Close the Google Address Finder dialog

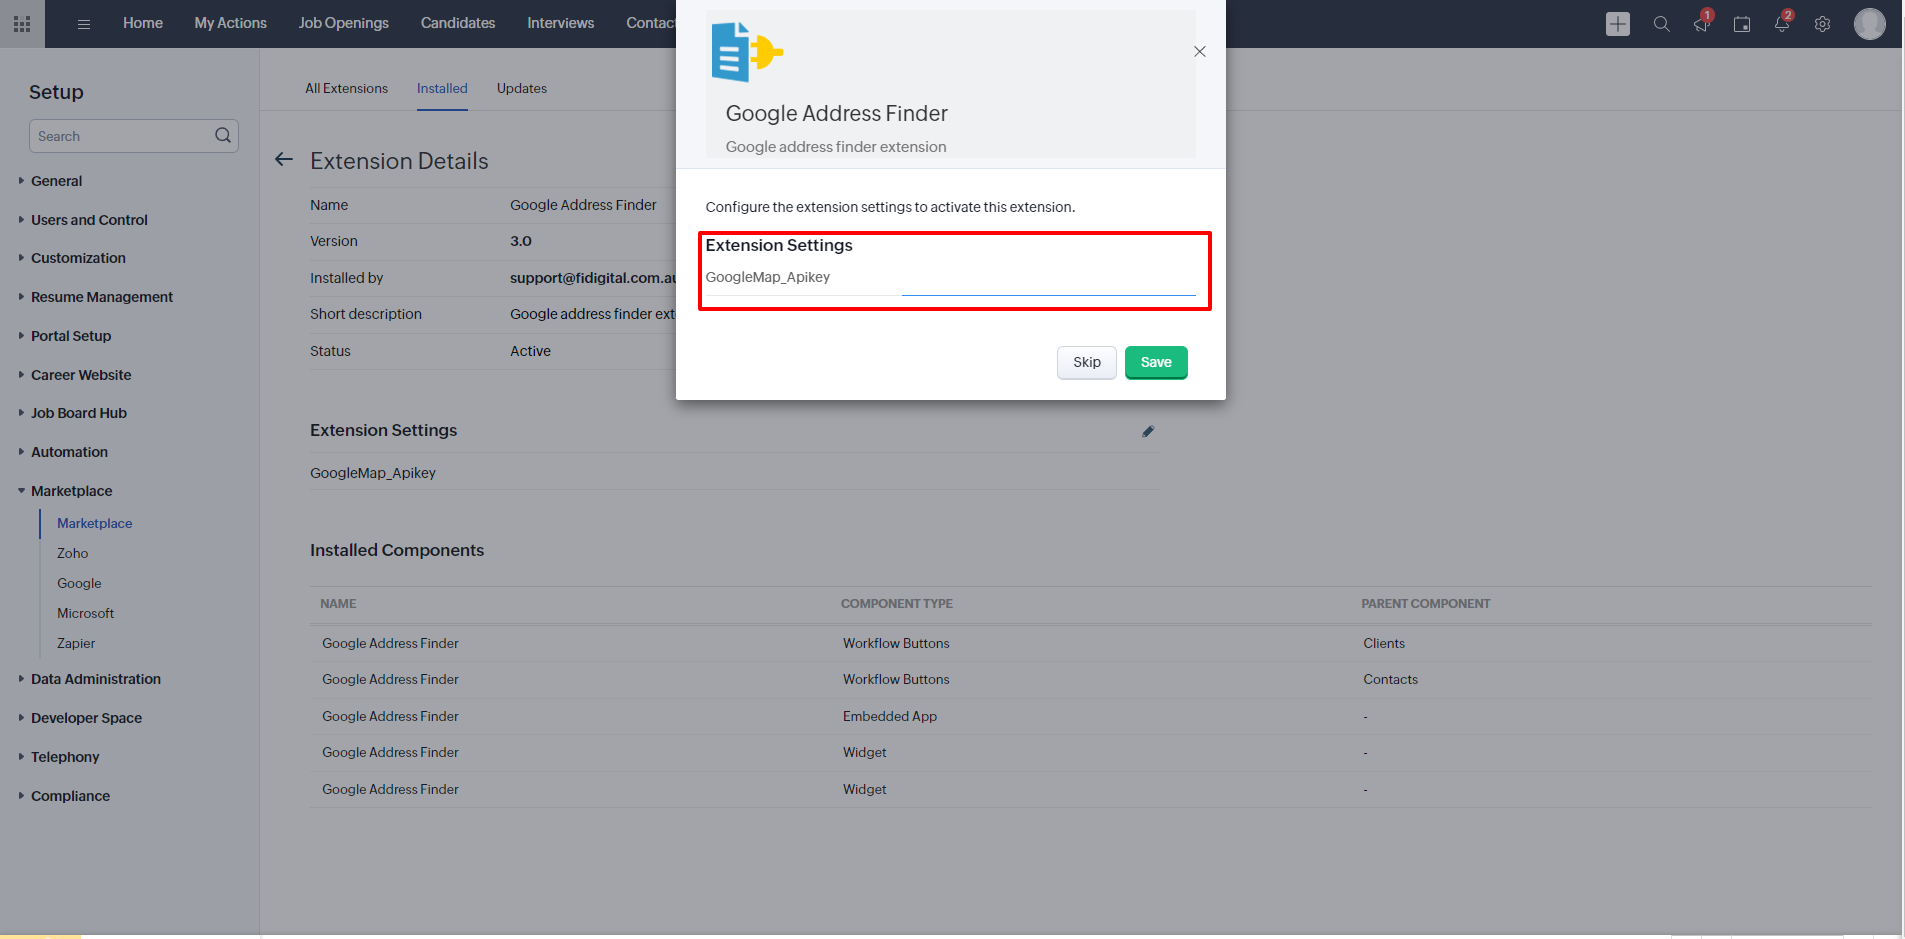1200,52
